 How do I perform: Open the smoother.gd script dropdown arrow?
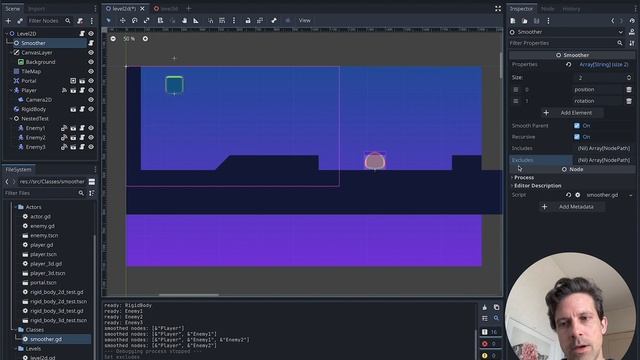(631, 195)
